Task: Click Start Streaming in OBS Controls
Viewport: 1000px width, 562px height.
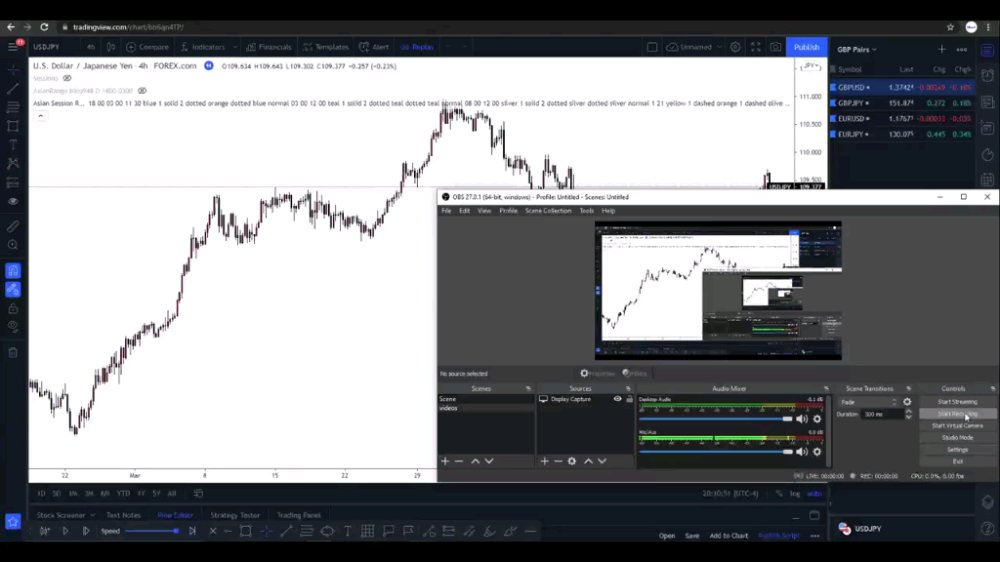Action: pyautogui.click(x=957, y=402)
